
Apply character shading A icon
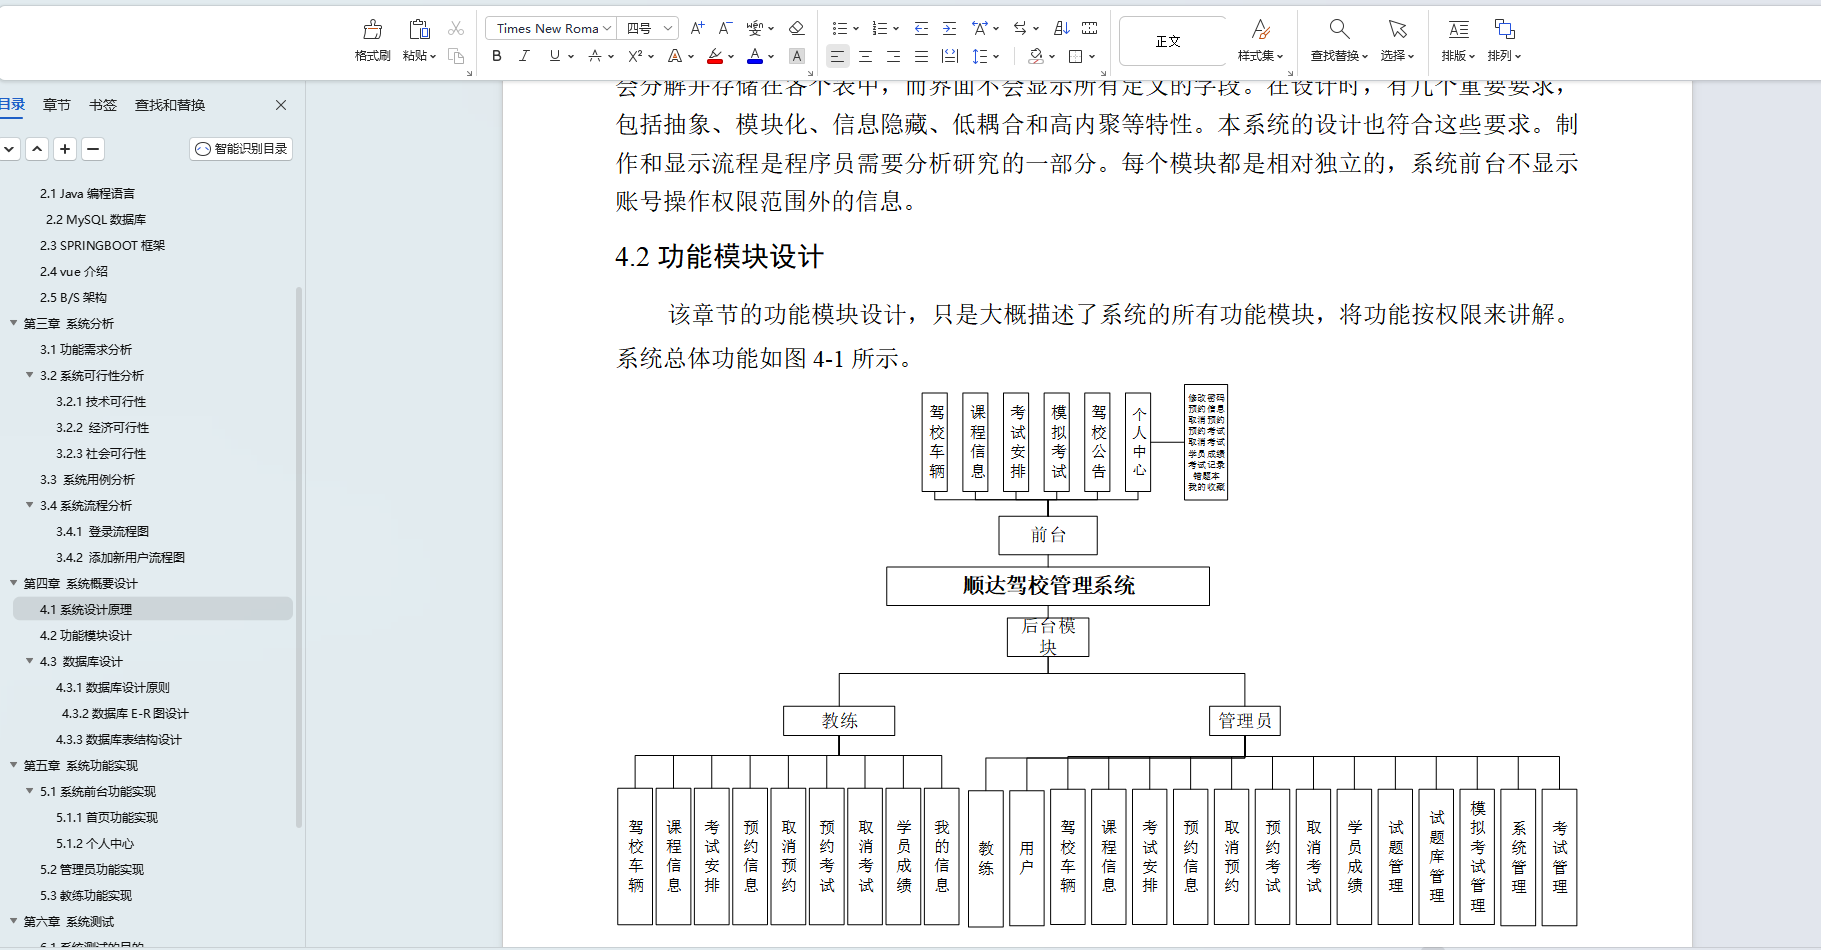(797, 56)
